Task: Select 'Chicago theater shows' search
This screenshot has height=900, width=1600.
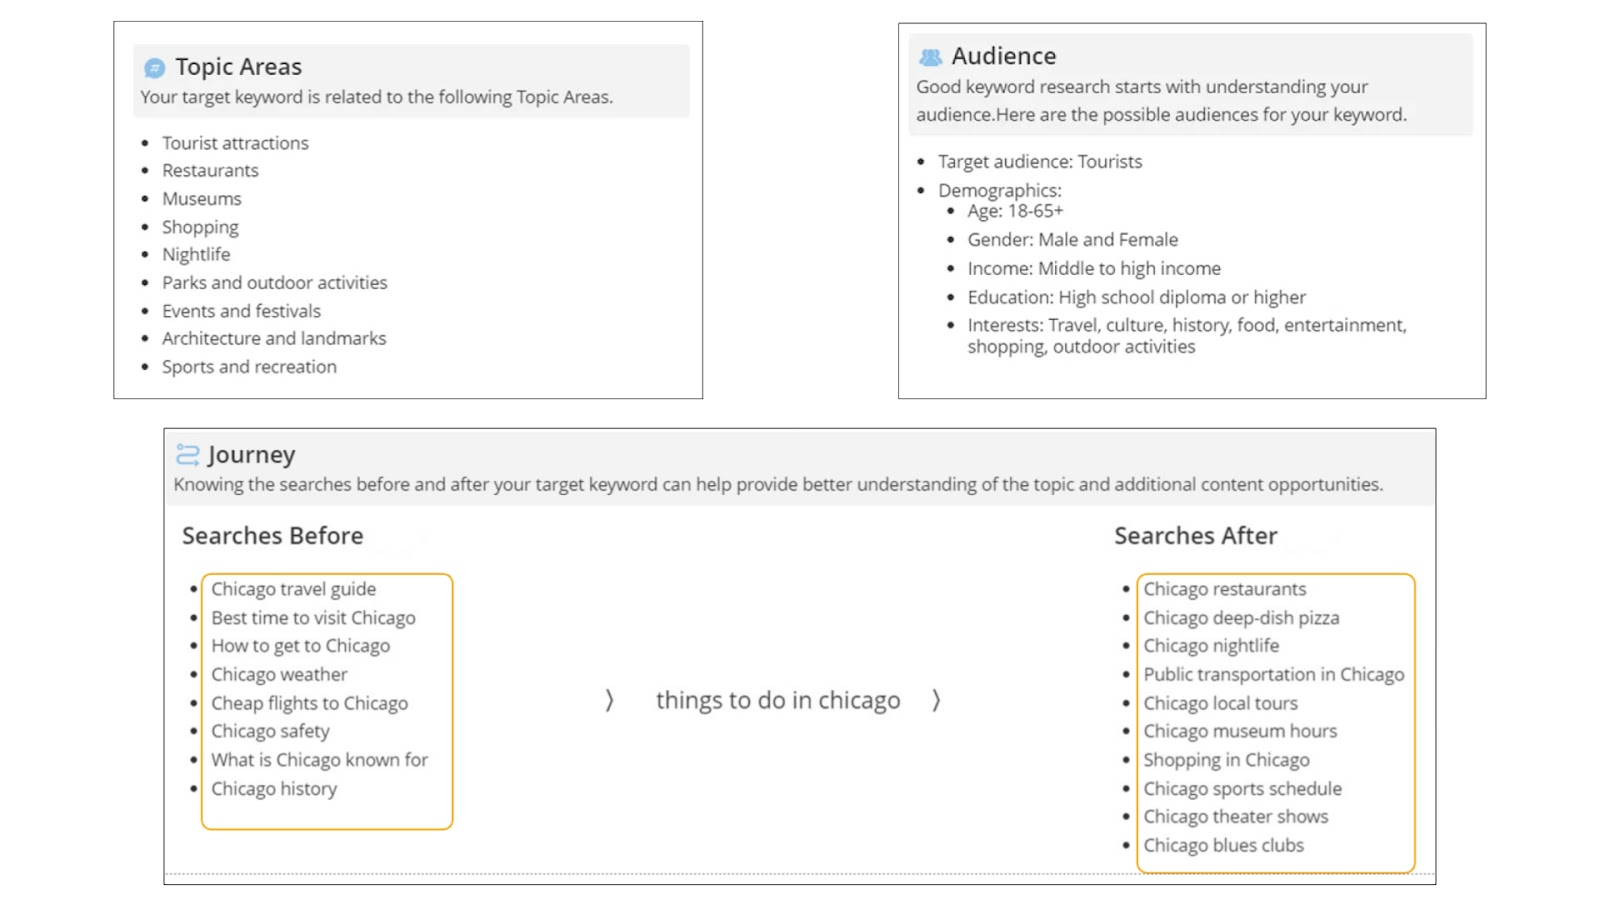Action: [1235, 817]
